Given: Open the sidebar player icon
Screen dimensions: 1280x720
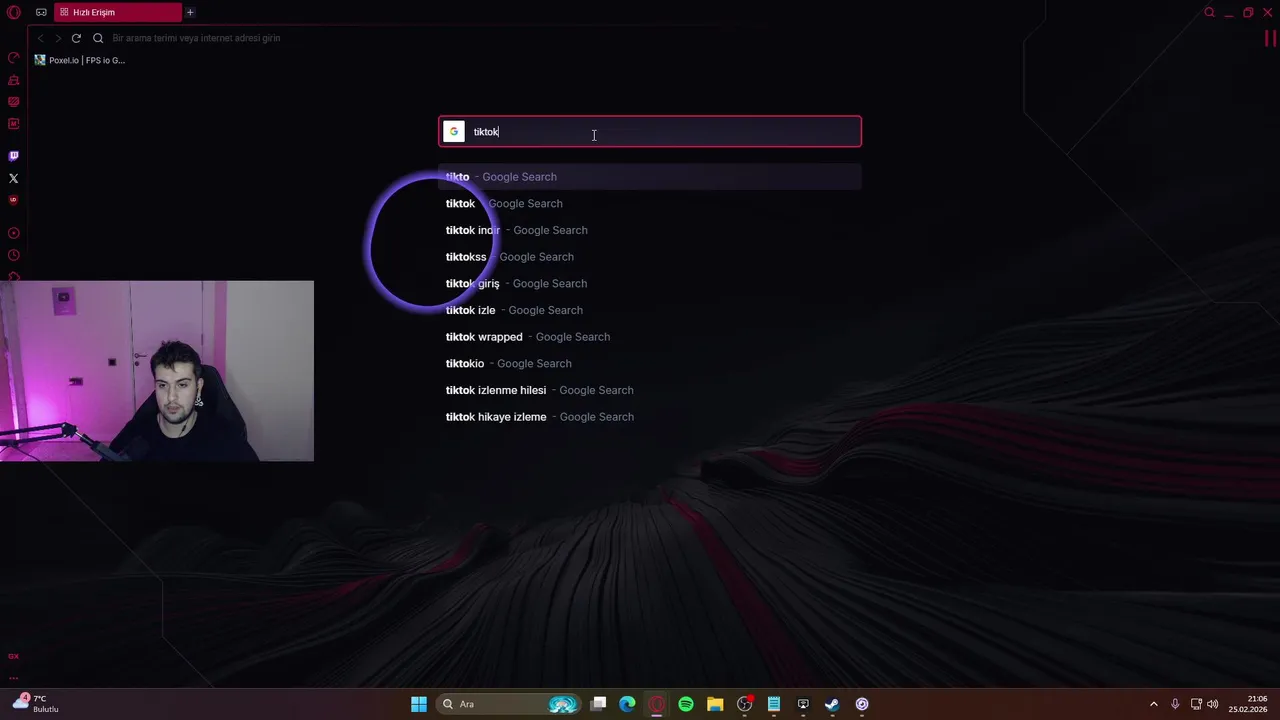Looking at the screenshot, I should [x=13, y=233].
